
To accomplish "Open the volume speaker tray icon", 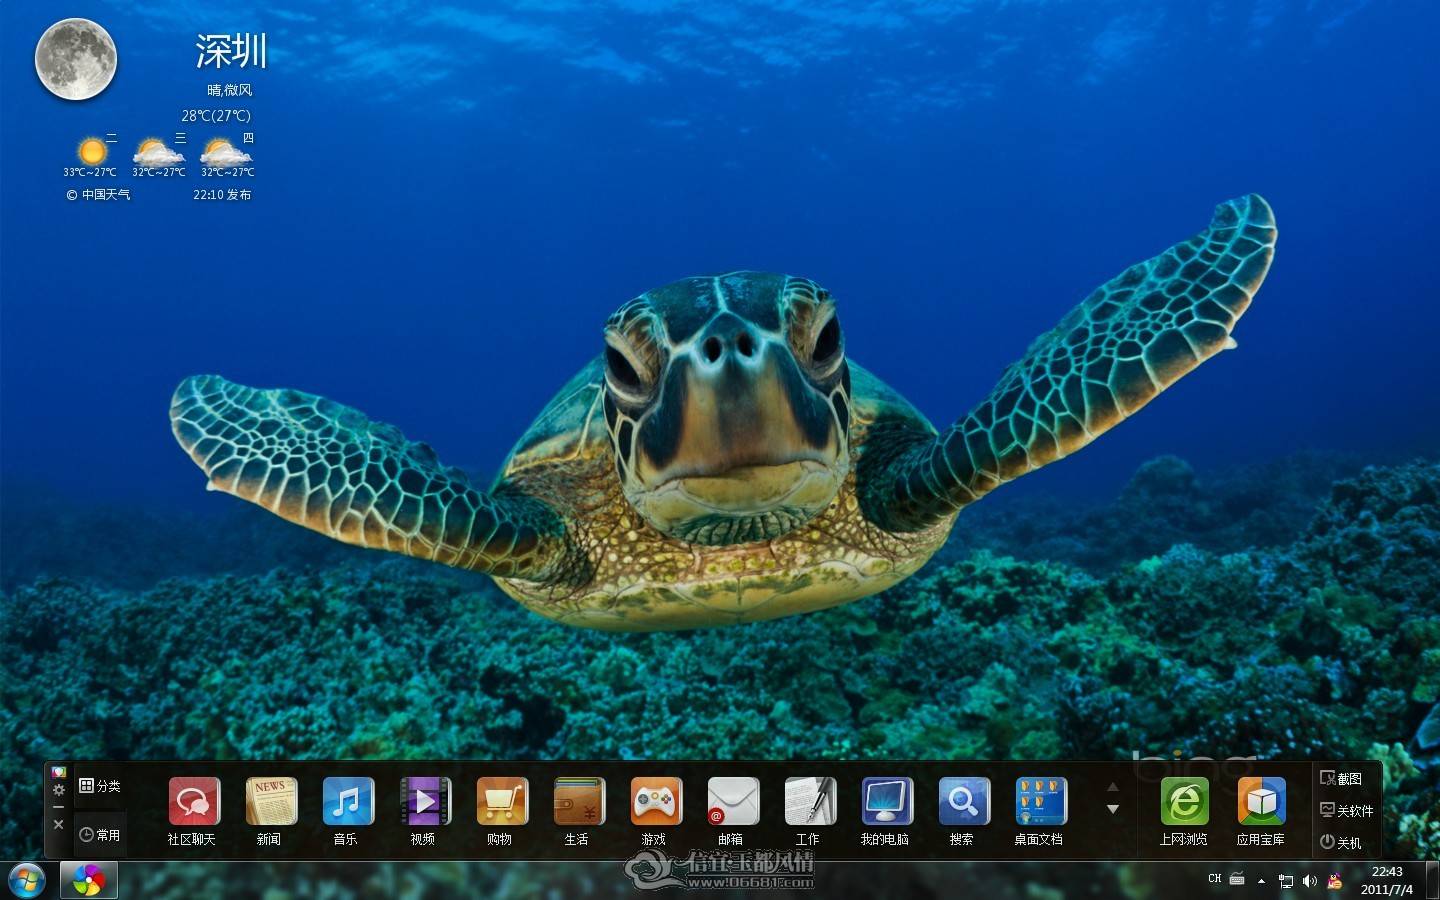I will tap(1310, 881).
